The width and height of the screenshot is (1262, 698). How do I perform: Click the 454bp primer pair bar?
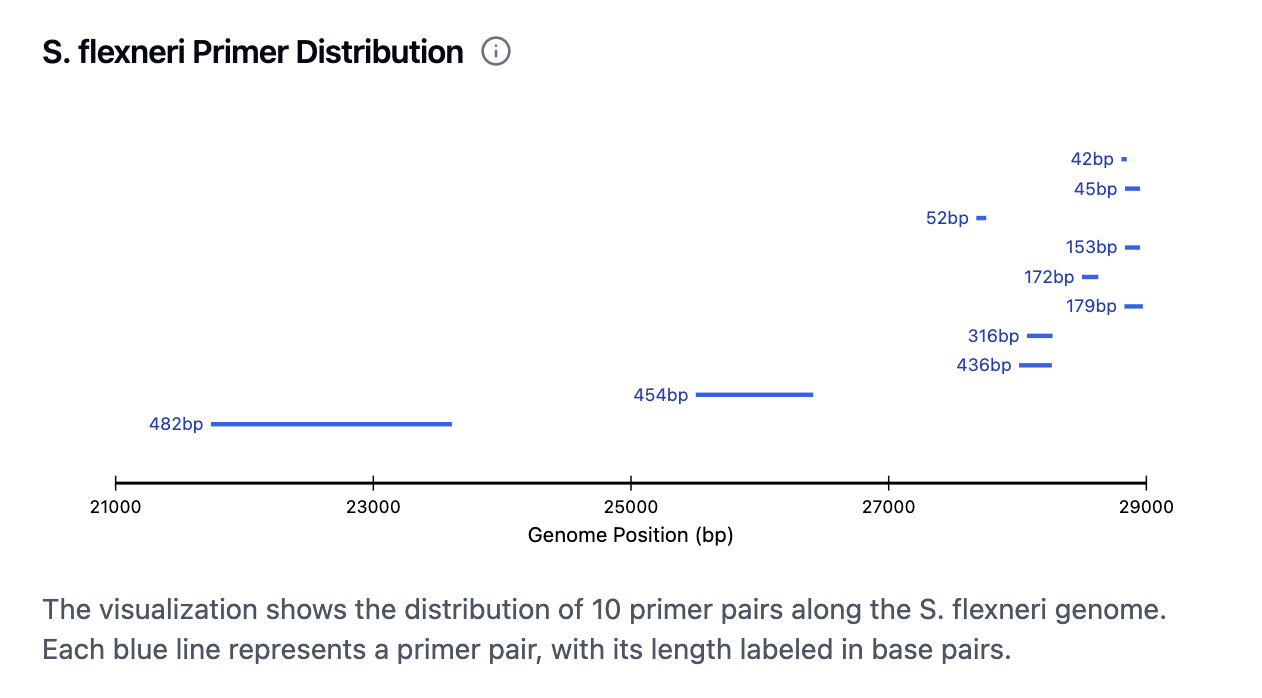pyautogui.click(x=754, y=395)
